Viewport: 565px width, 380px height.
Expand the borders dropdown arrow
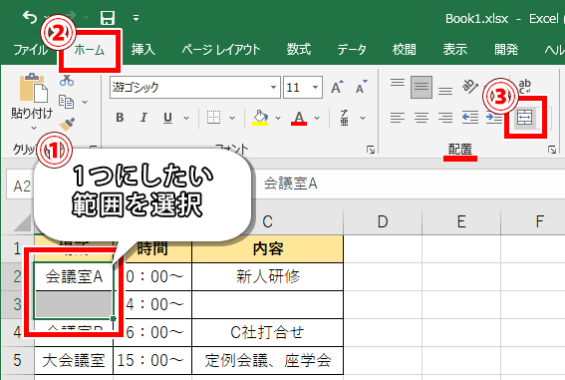tap(232, 118)
